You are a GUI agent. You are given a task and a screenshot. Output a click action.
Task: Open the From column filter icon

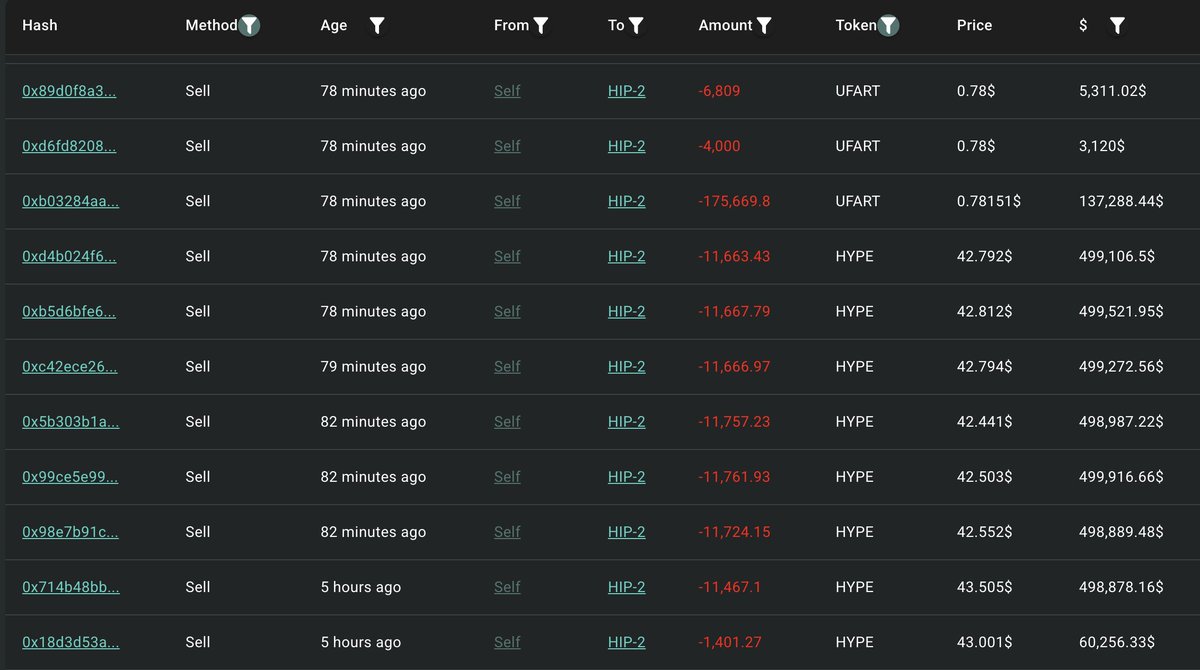click(541, 26)
